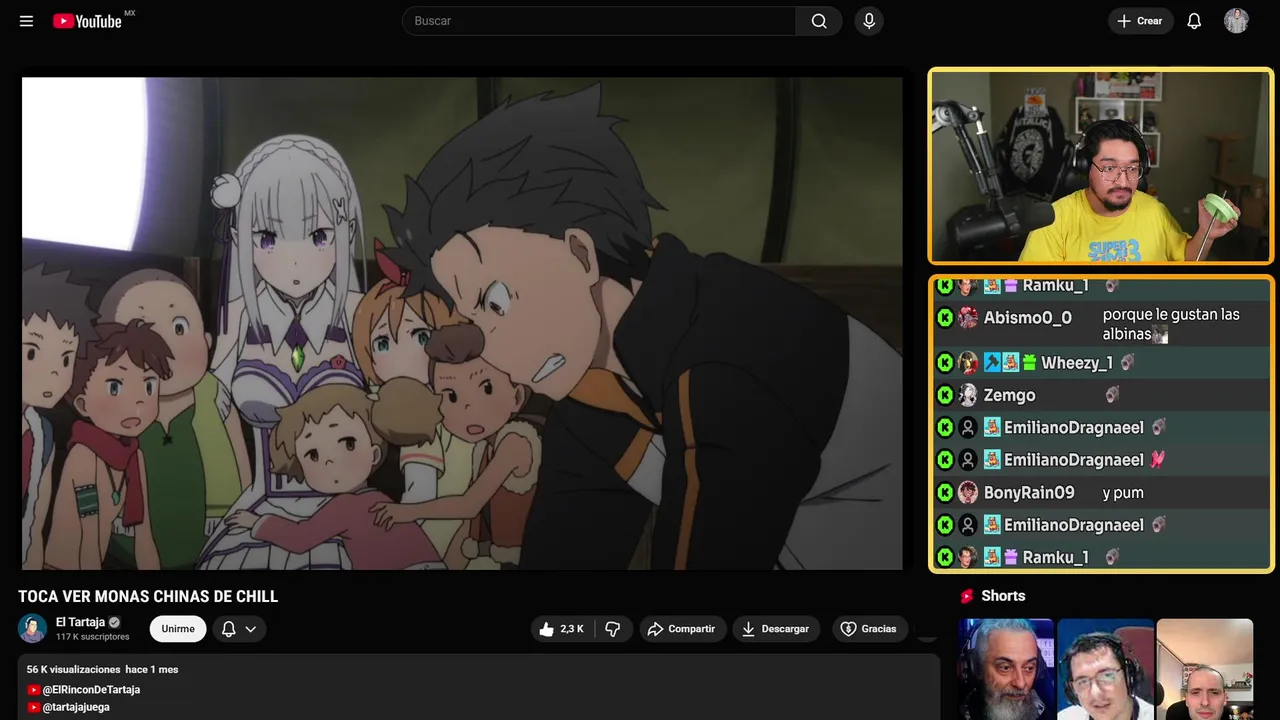Viewport: 1280px width, 720px height.
Task: Click Abismo0_0's chat avatar
Action: 968,318
